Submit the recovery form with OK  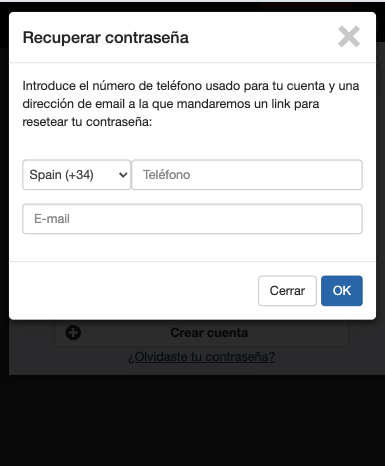(342, 291)
